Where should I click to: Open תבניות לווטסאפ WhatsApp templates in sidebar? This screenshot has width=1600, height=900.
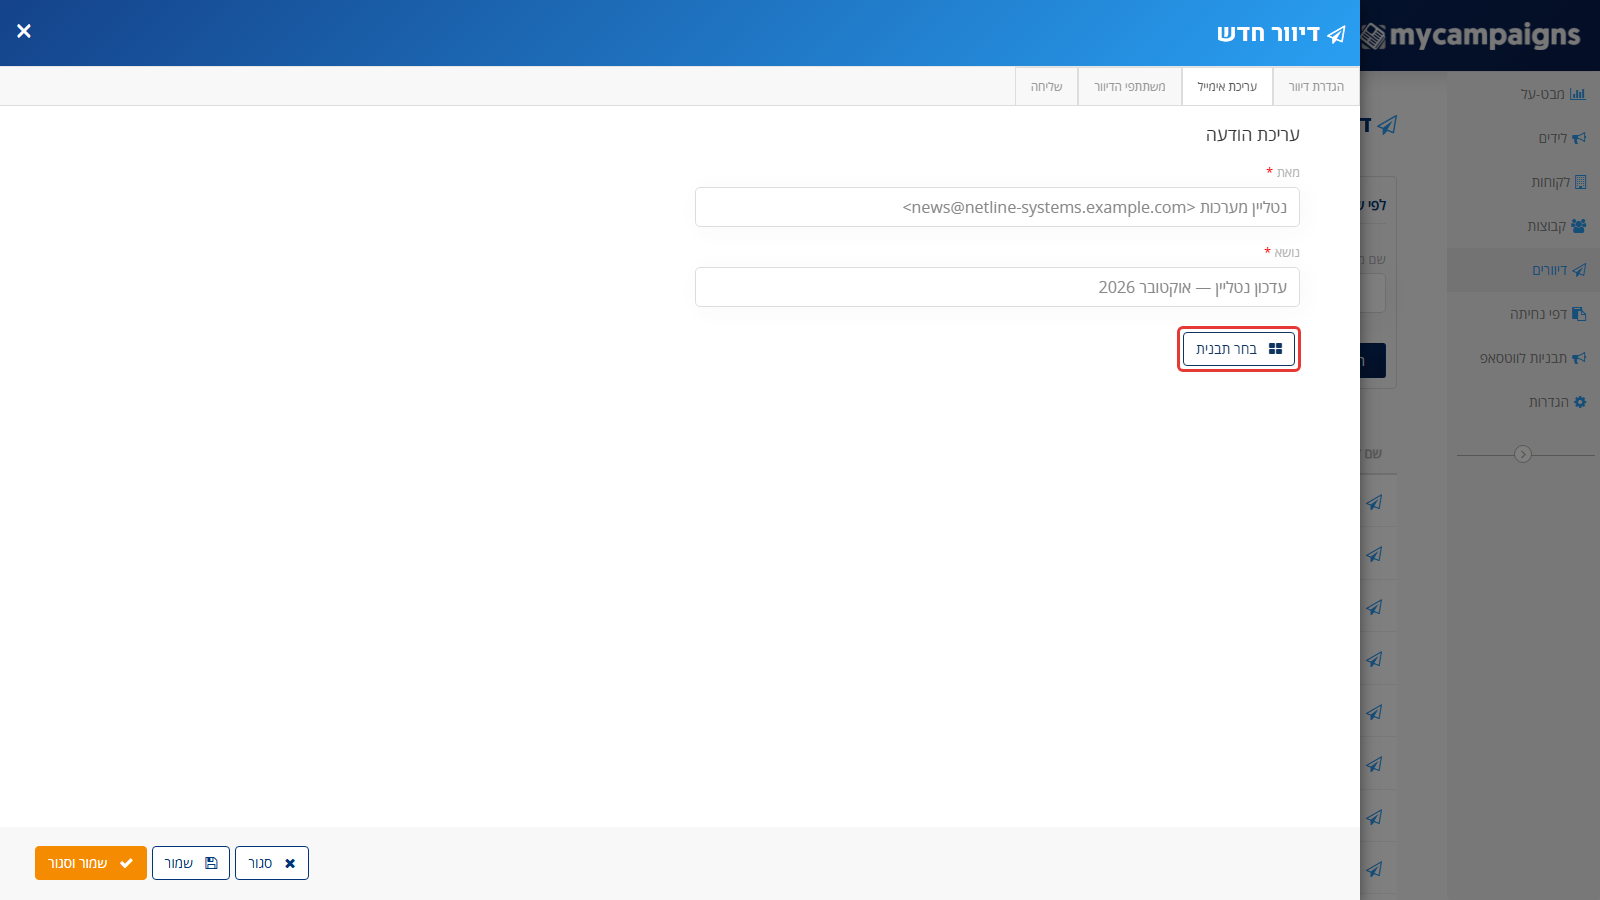pyautogui.click(x=1523, y=358)
